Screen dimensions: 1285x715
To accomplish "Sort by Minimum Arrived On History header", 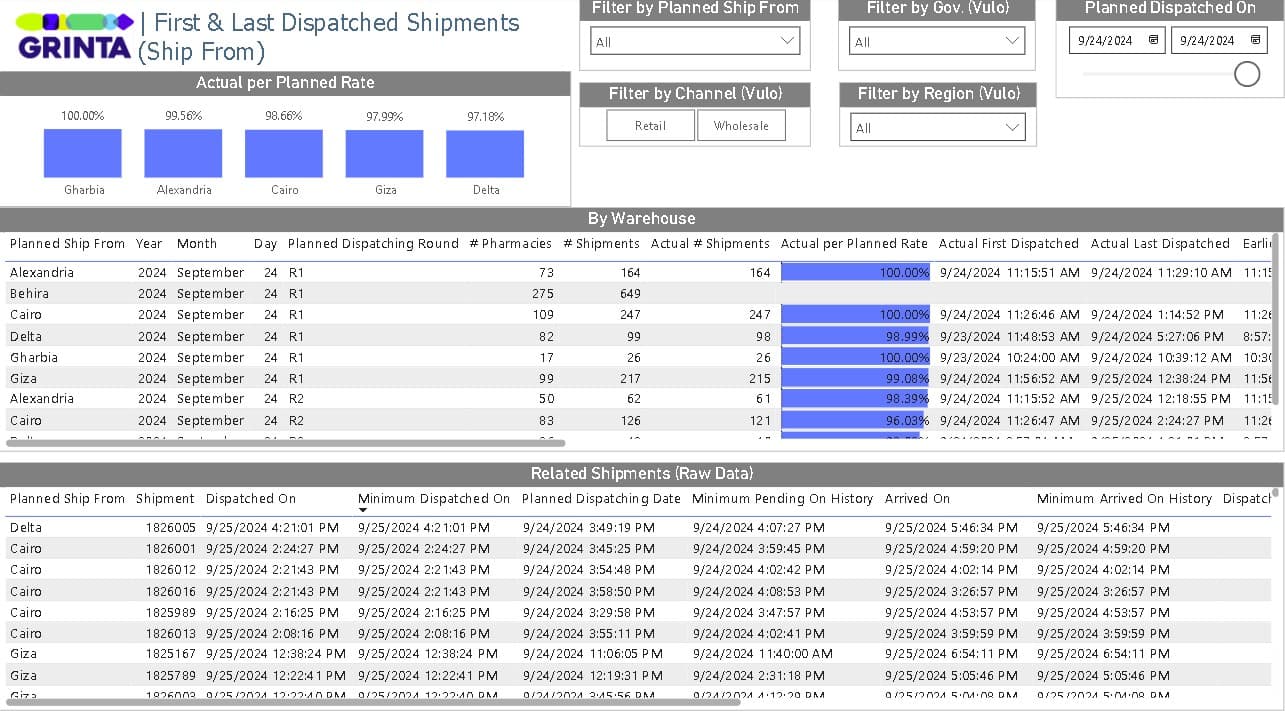I will (1124, 498).
